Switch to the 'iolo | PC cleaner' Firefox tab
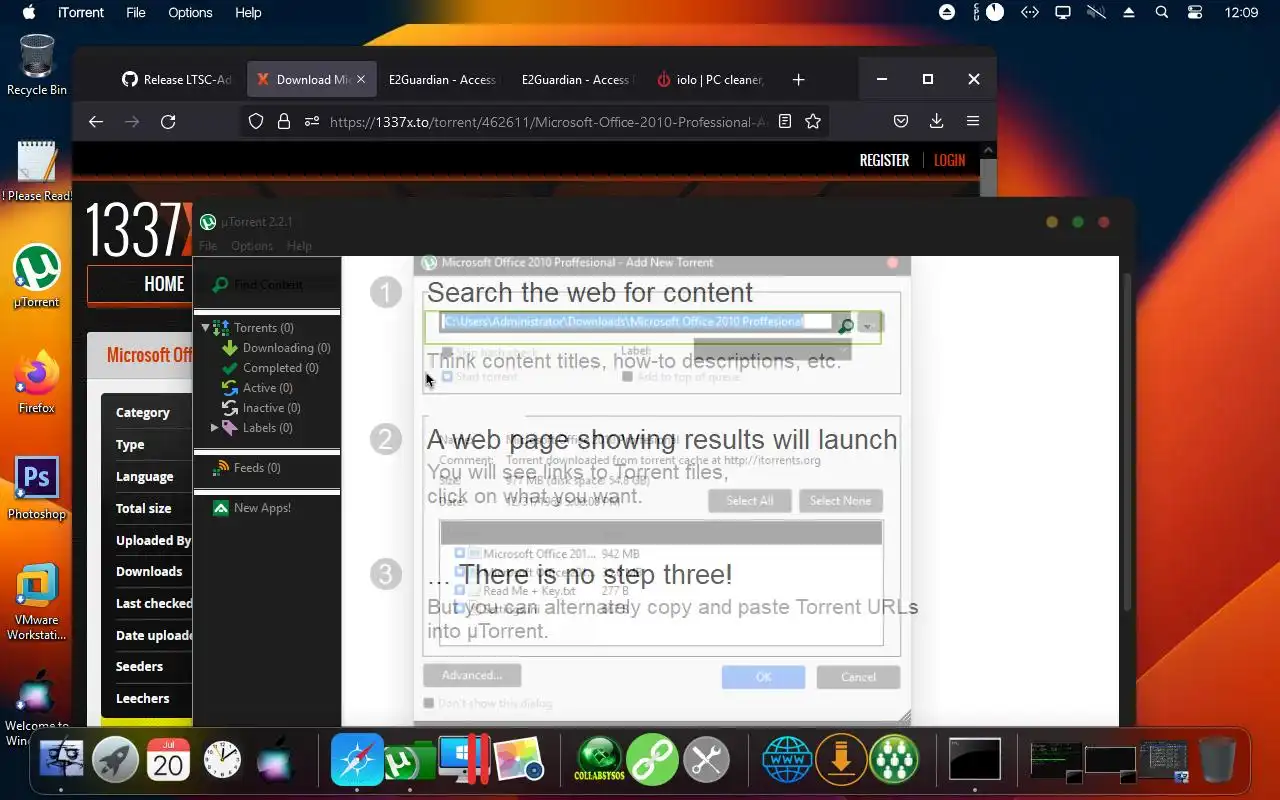Screen dimensions: 1280x800 710,79
